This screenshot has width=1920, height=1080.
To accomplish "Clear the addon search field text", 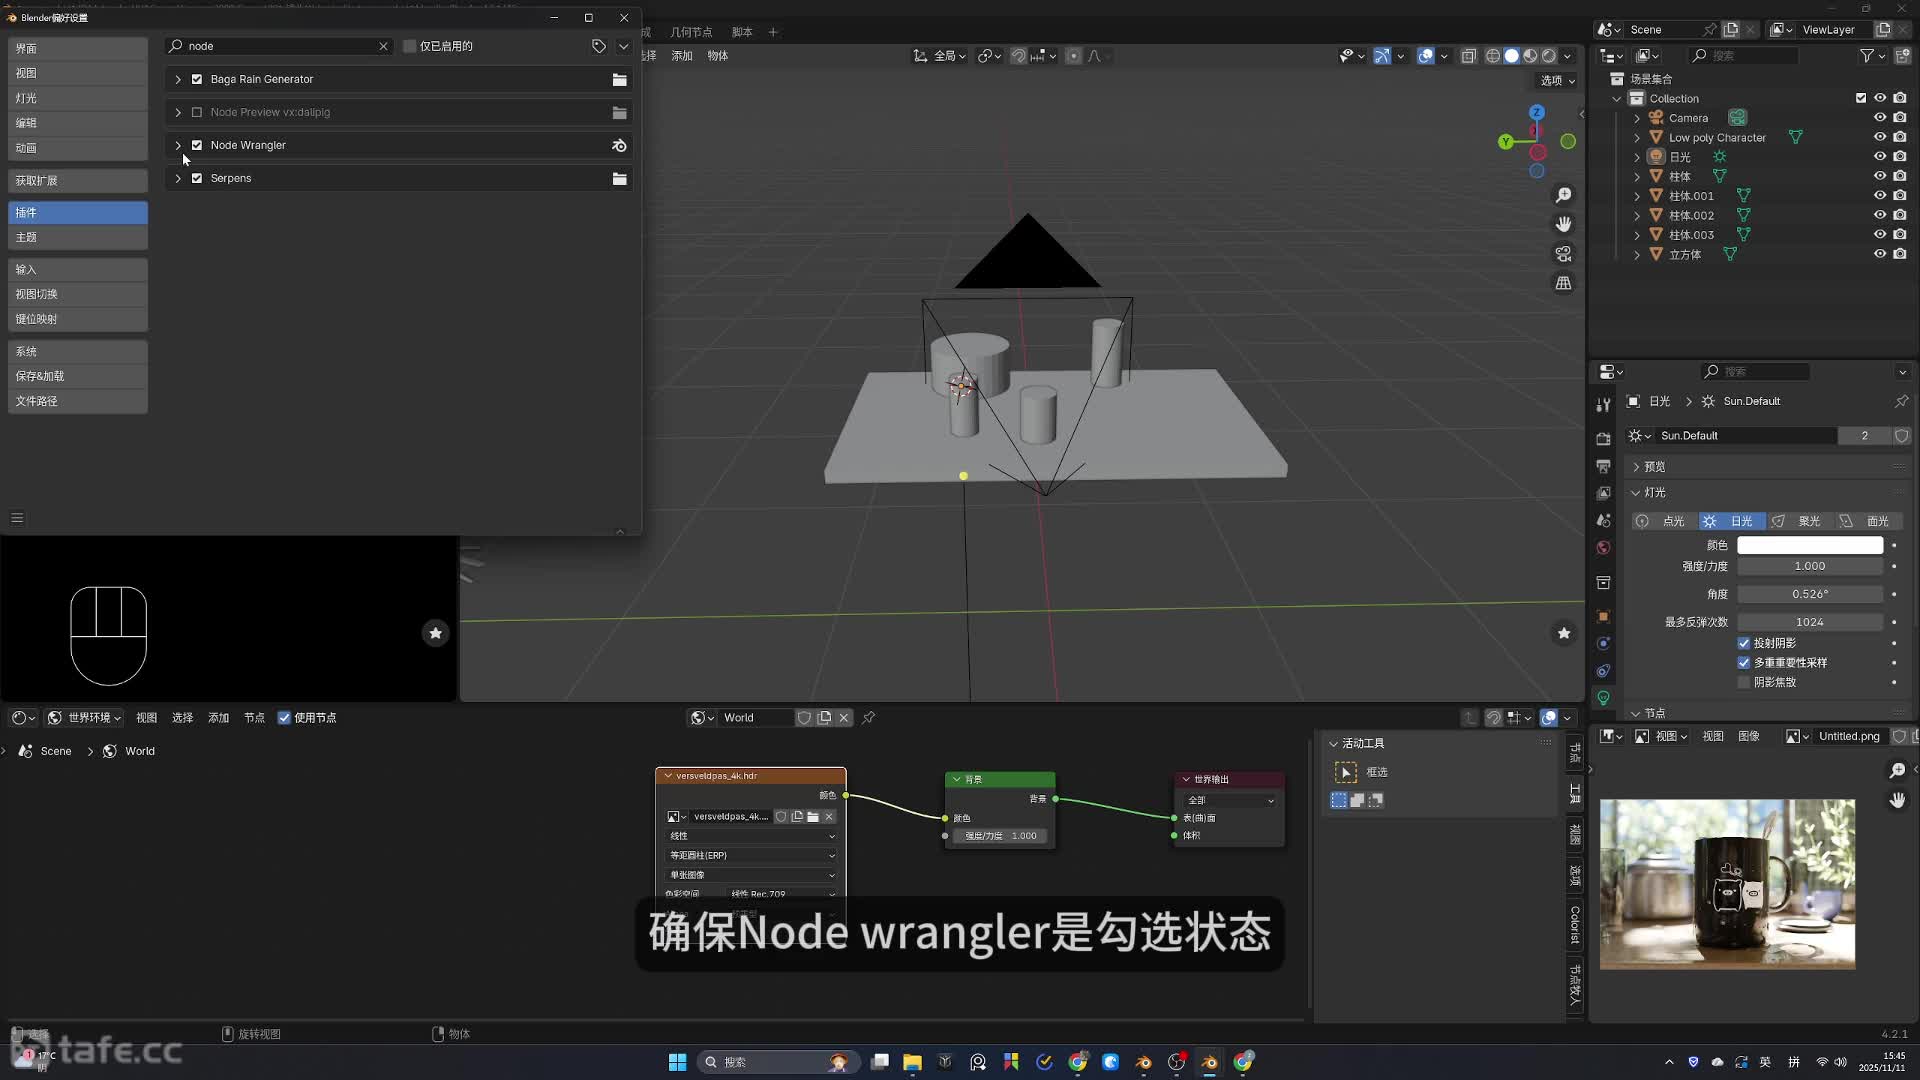I will click(x=383, y=46).
